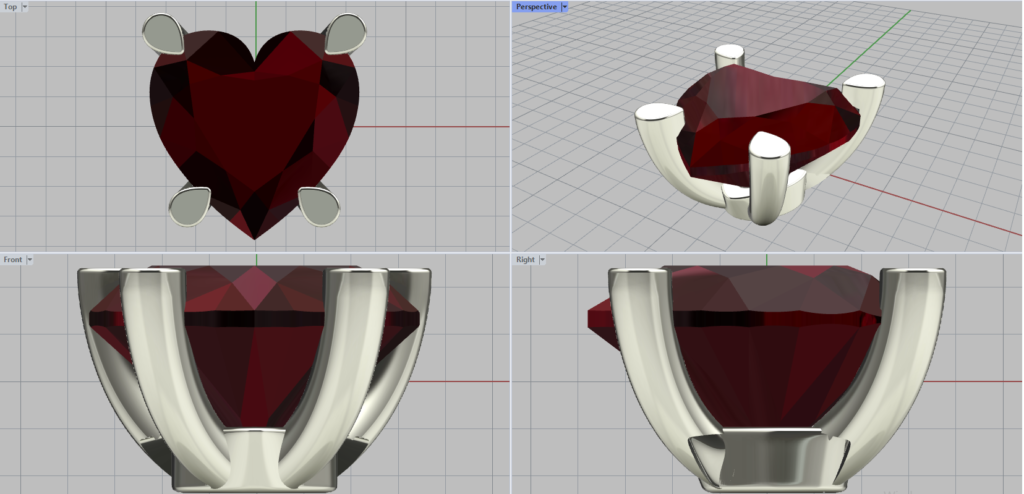Select the Front viewport title label
Image resolution: width=1024 pixels, height=494 pixels.
(12, 259)
